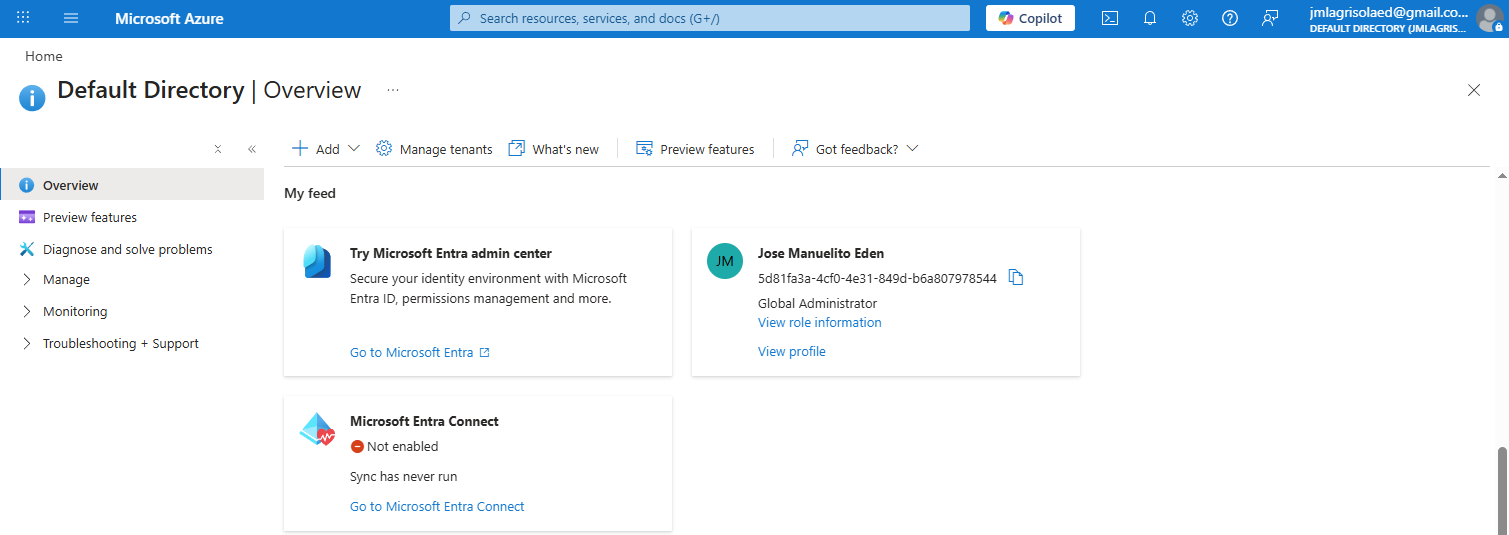The image size is (1509, 535).
Task: Expand the Monitoring section
Action: click(74, 312)
